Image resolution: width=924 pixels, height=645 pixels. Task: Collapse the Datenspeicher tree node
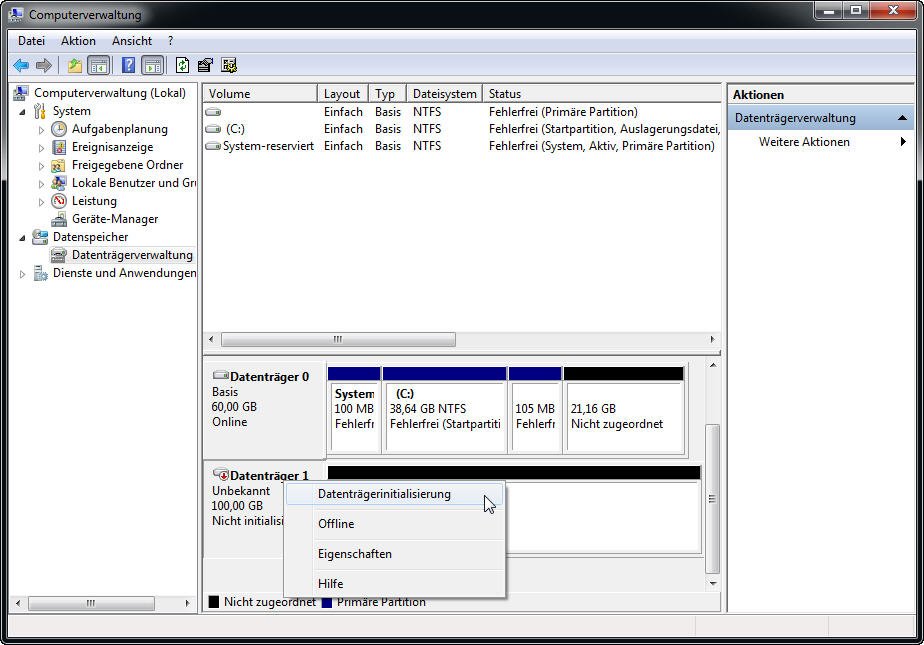[22, 238]
